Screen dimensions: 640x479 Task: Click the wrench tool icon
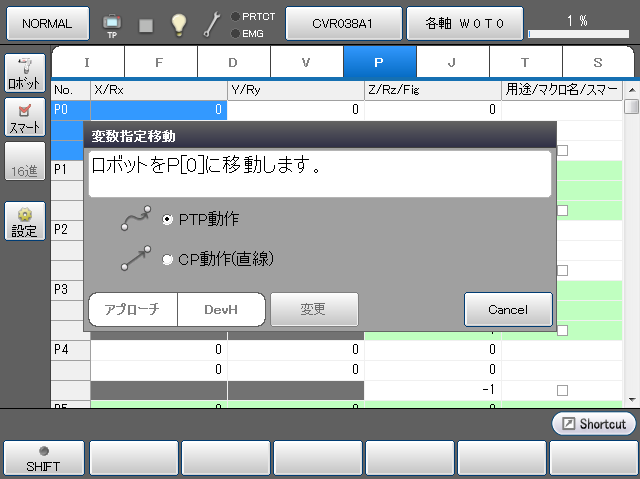(211, 23)
